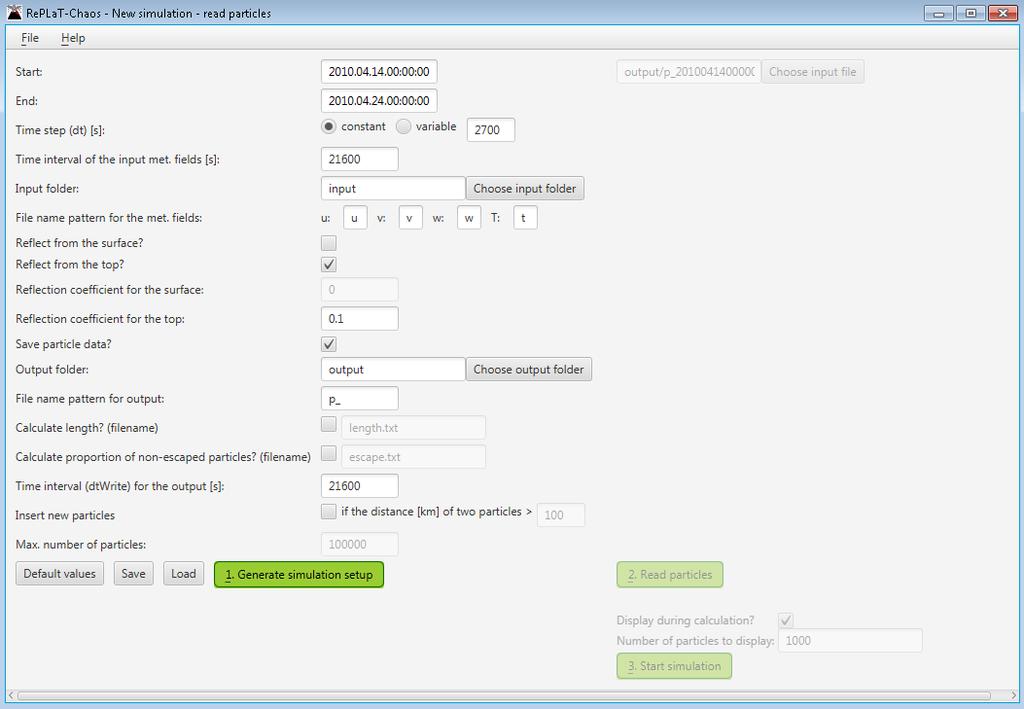
Task: Click the End date field
Action: [379, 101]
